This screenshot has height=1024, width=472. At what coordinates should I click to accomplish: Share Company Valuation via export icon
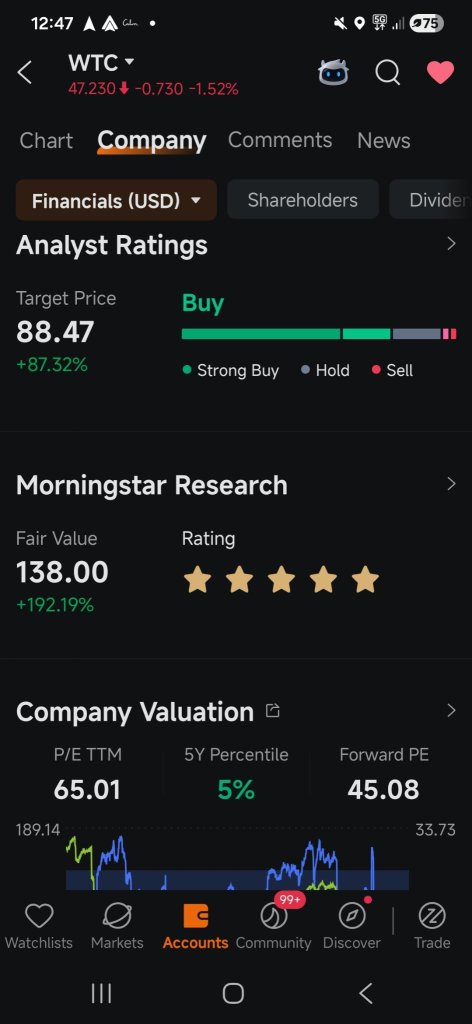273,711
